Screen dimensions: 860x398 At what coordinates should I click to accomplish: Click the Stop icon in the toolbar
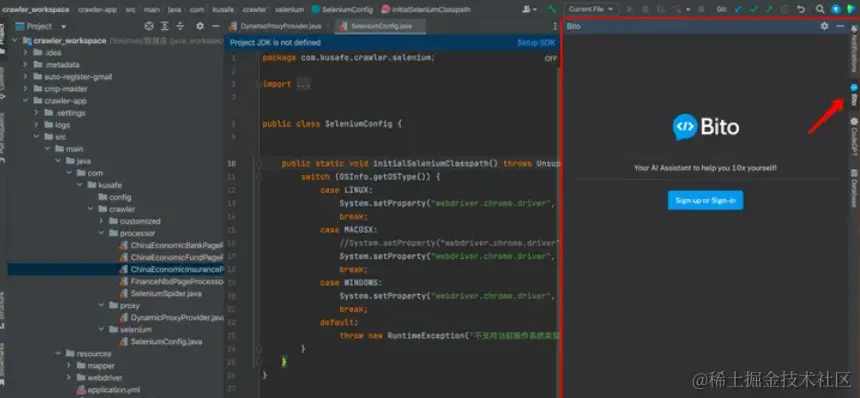point(701,9)
